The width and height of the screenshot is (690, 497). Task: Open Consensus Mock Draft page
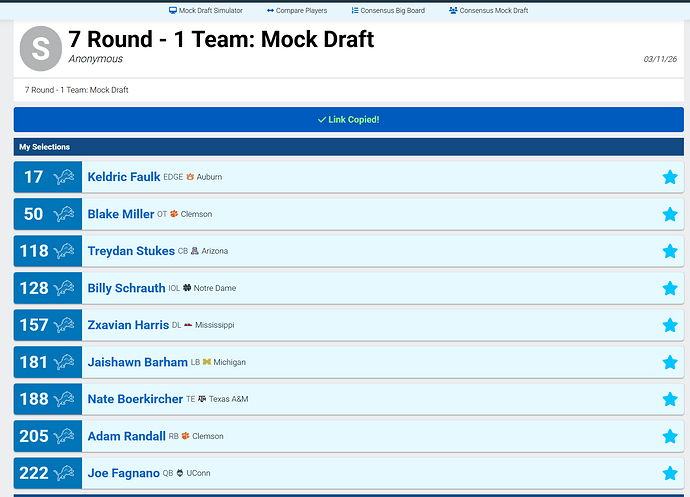[488, 10]
